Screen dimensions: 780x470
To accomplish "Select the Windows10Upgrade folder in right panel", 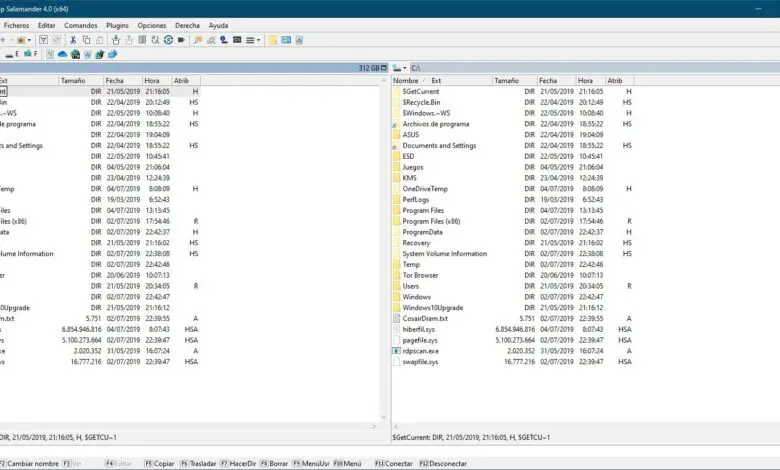I will coord(433,308).
